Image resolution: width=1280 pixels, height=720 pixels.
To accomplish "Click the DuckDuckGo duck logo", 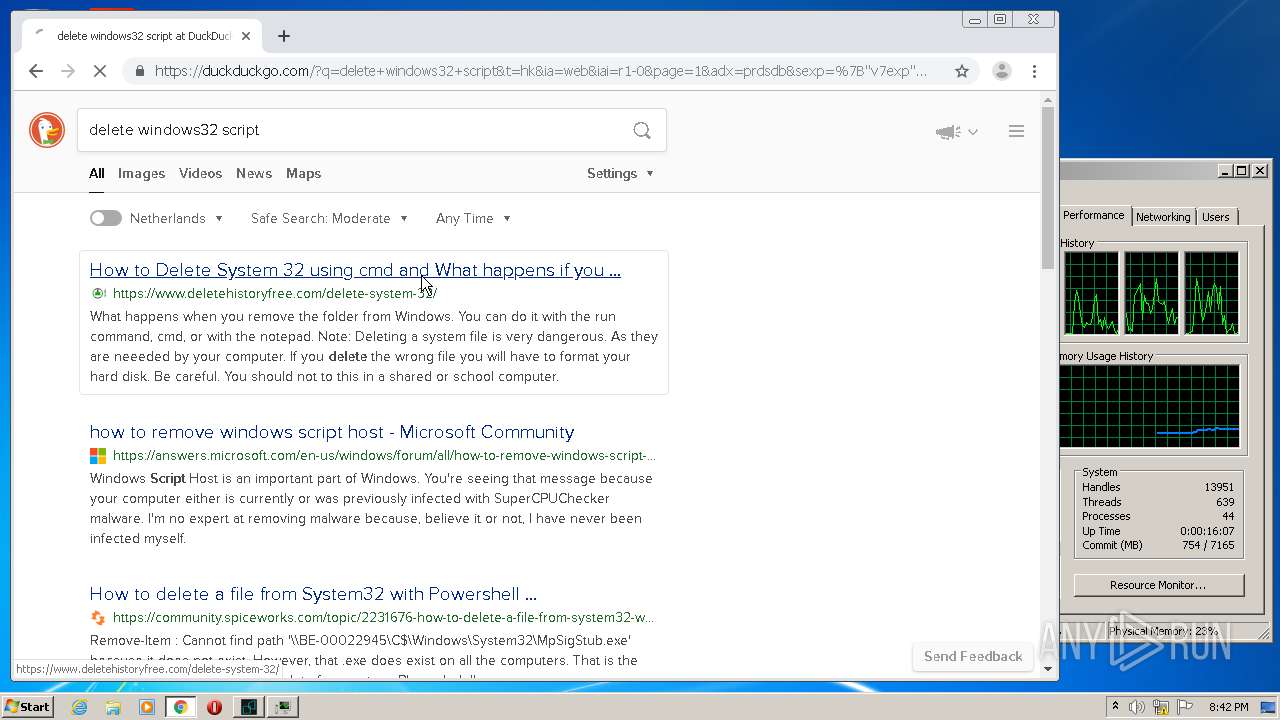I will coord(47,130).
